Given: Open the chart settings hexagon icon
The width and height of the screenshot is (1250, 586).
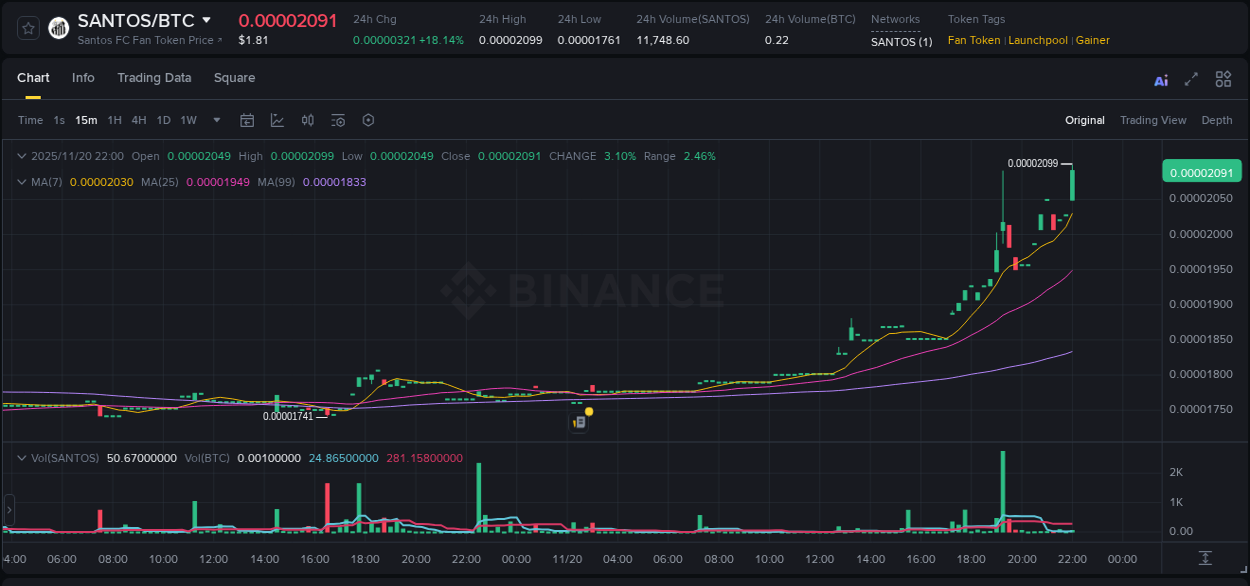Looking at the screenshot, I should click(x=367, y=120).
